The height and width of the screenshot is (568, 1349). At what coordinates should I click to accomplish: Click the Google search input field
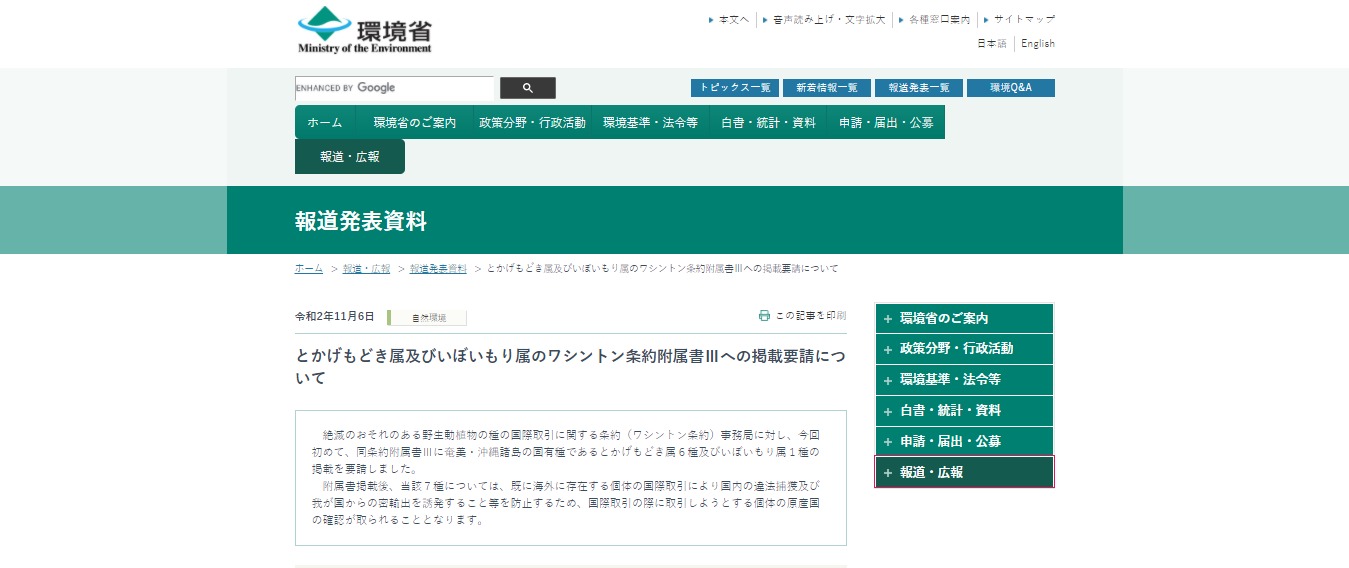coord(394,88)
